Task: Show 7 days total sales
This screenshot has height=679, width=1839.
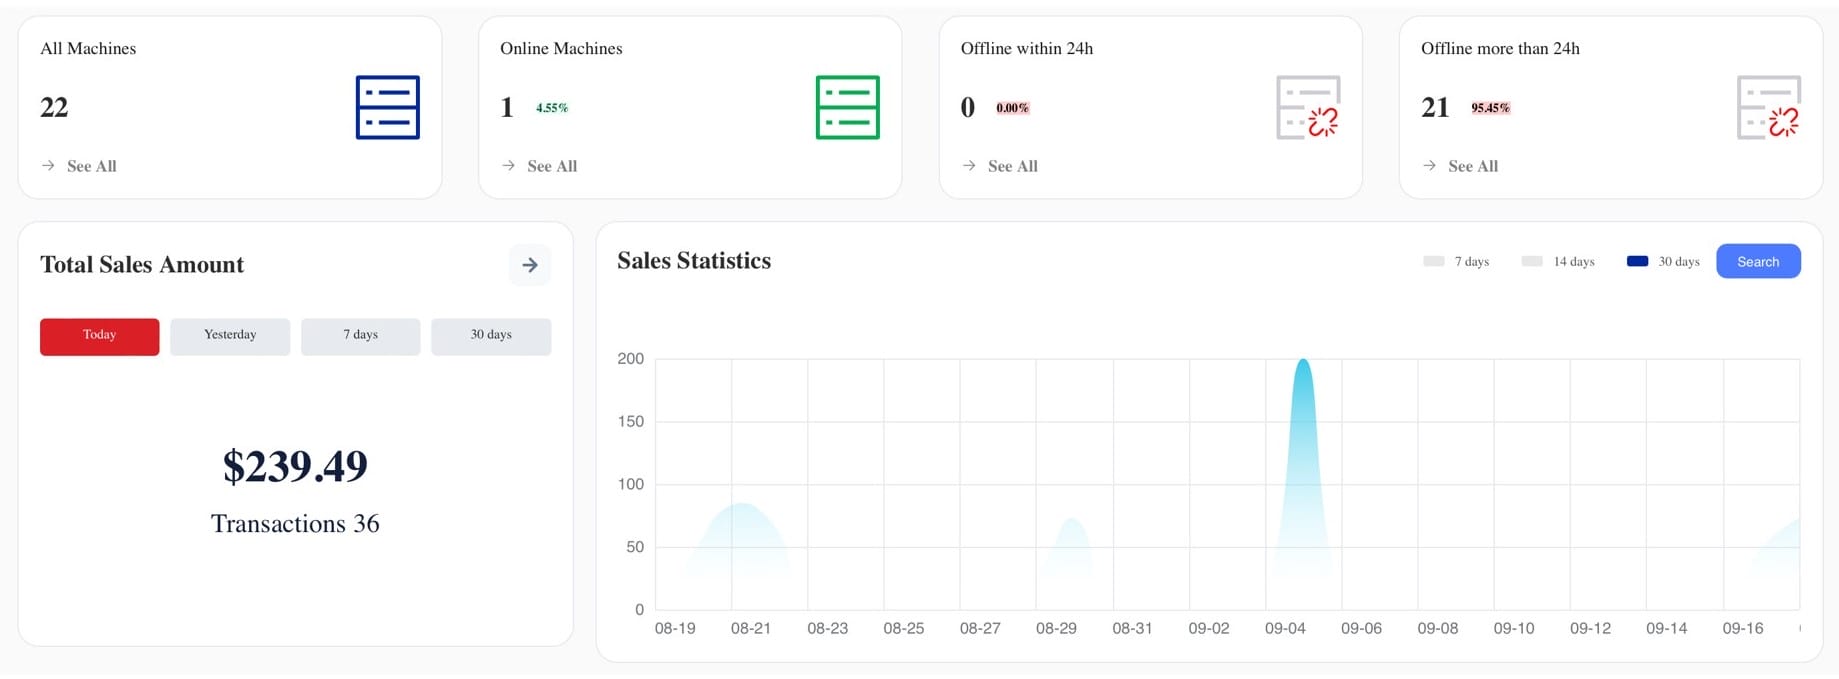Action: pyautogui.click(x=360, y=336)
